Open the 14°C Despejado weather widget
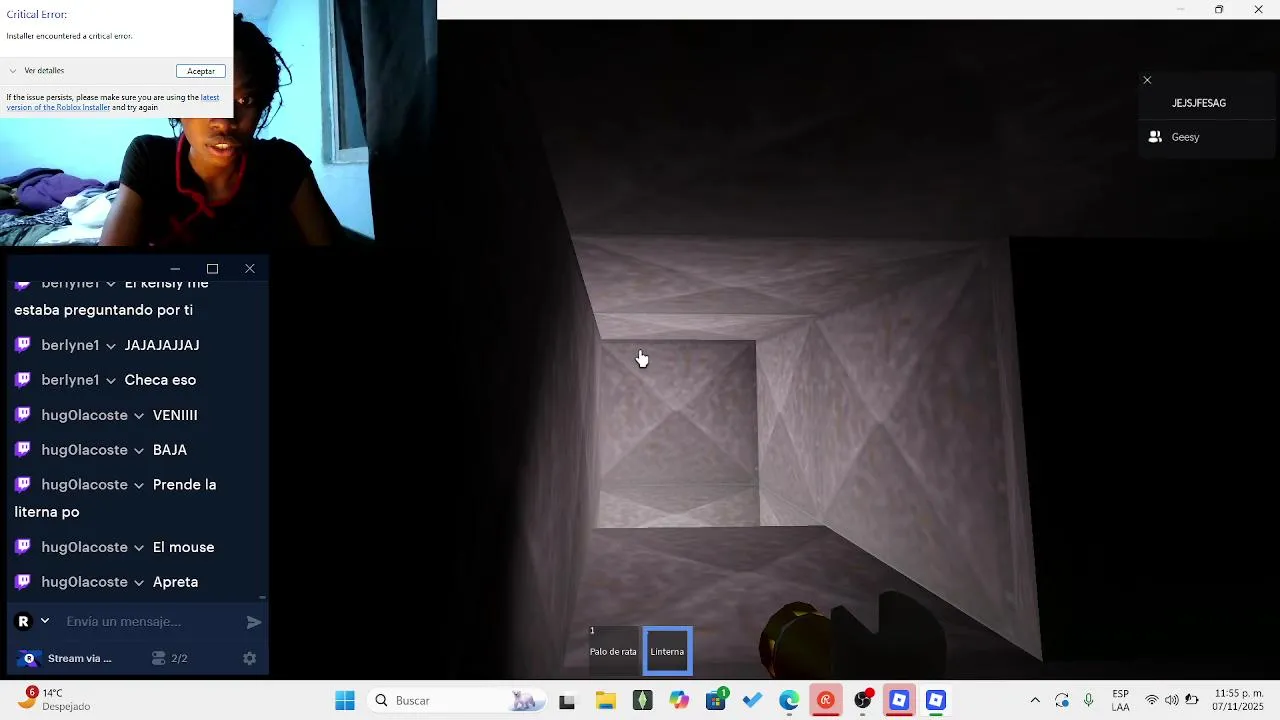The width and height of the screenshot is (1280, 720). 58,700
